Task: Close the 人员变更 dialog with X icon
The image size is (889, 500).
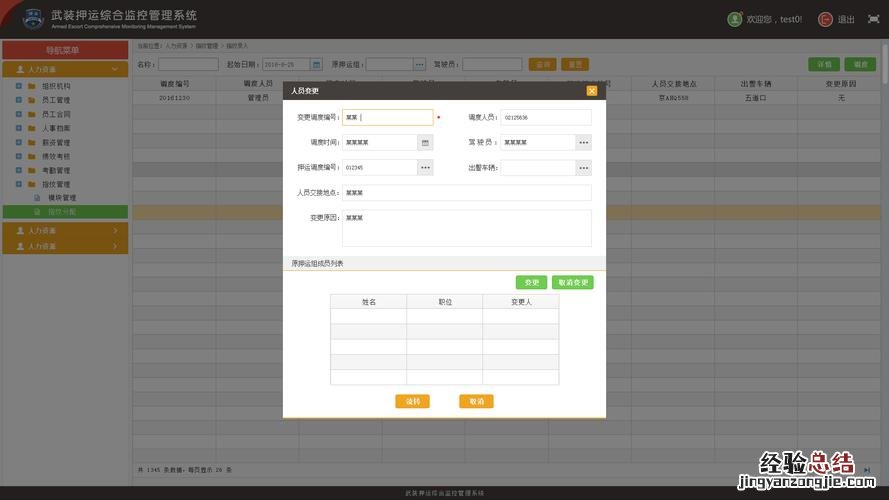Action: point(592,91)
